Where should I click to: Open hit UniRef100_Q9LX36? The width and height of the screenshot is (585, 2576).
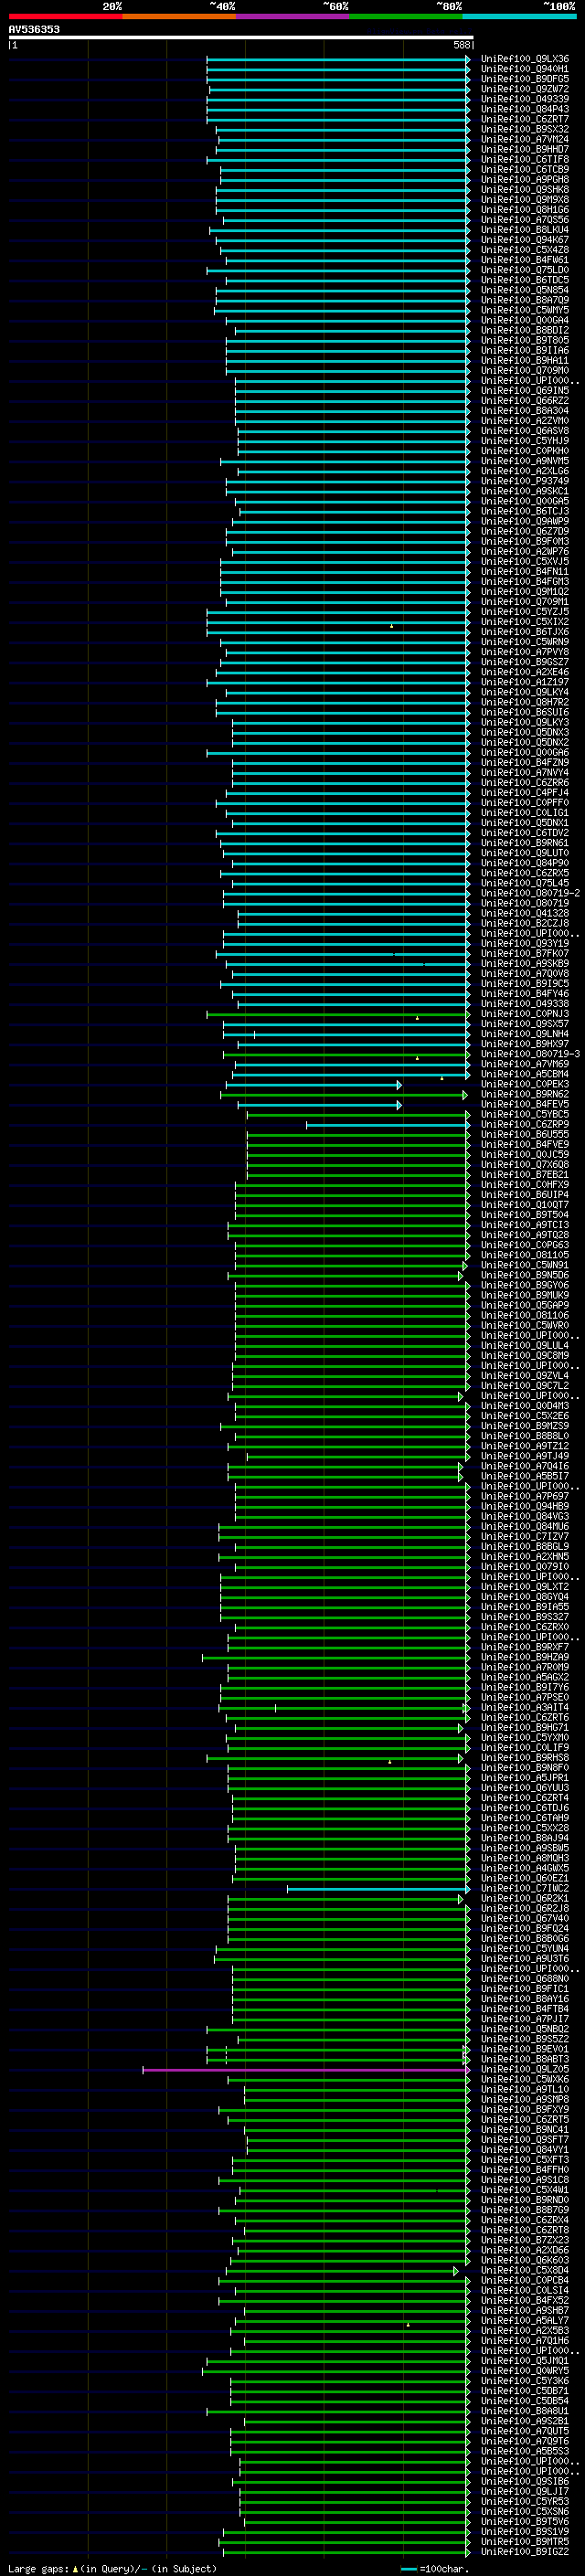525,59
